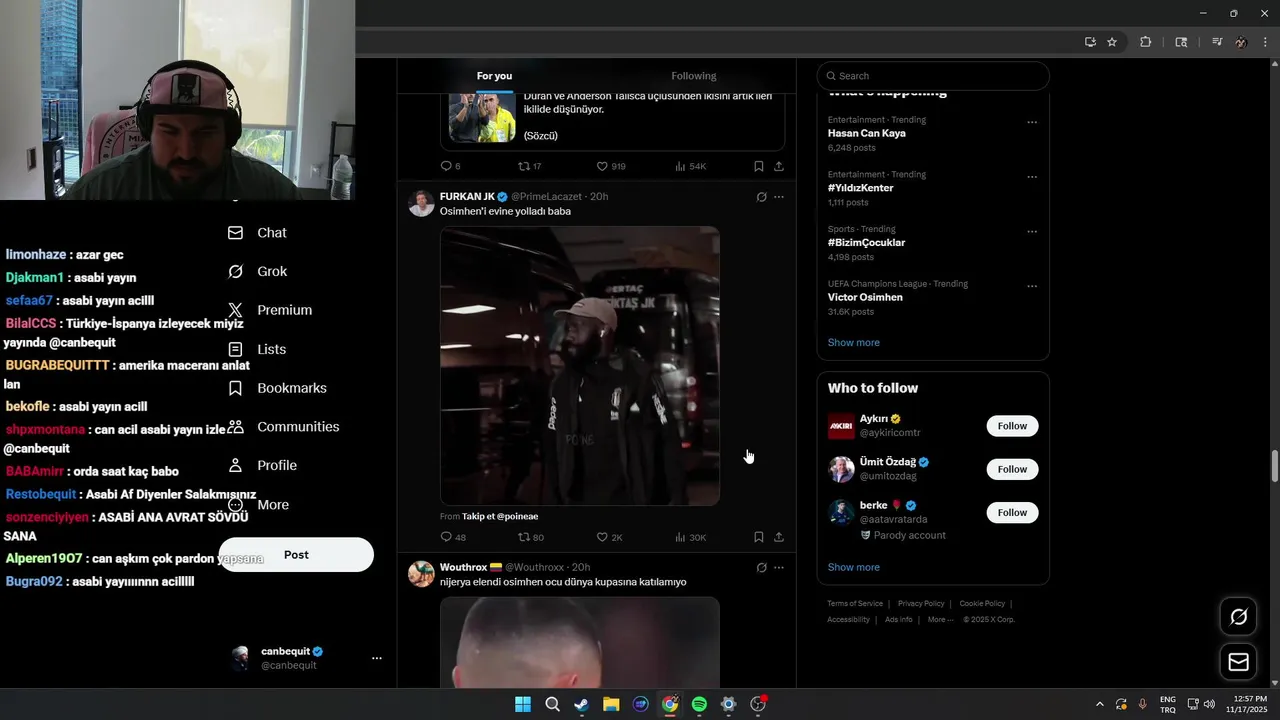Bookmark this page with the star icon

(1112, 42)
